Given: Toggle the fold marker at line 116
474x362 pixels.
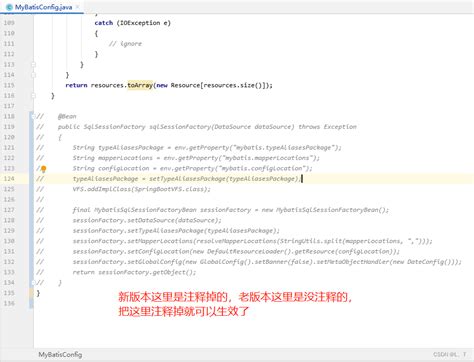Looking at the screenshot, I should [x=33, y=96].
